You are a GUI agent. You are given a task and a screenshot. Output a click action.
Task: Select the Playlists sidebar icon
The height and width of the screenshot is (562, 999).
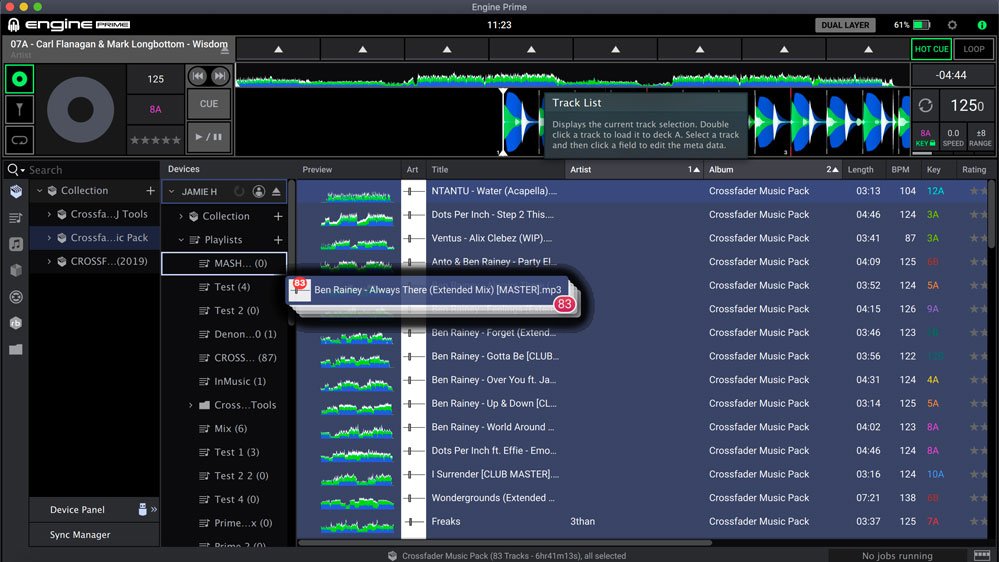(x=16, y=218)
